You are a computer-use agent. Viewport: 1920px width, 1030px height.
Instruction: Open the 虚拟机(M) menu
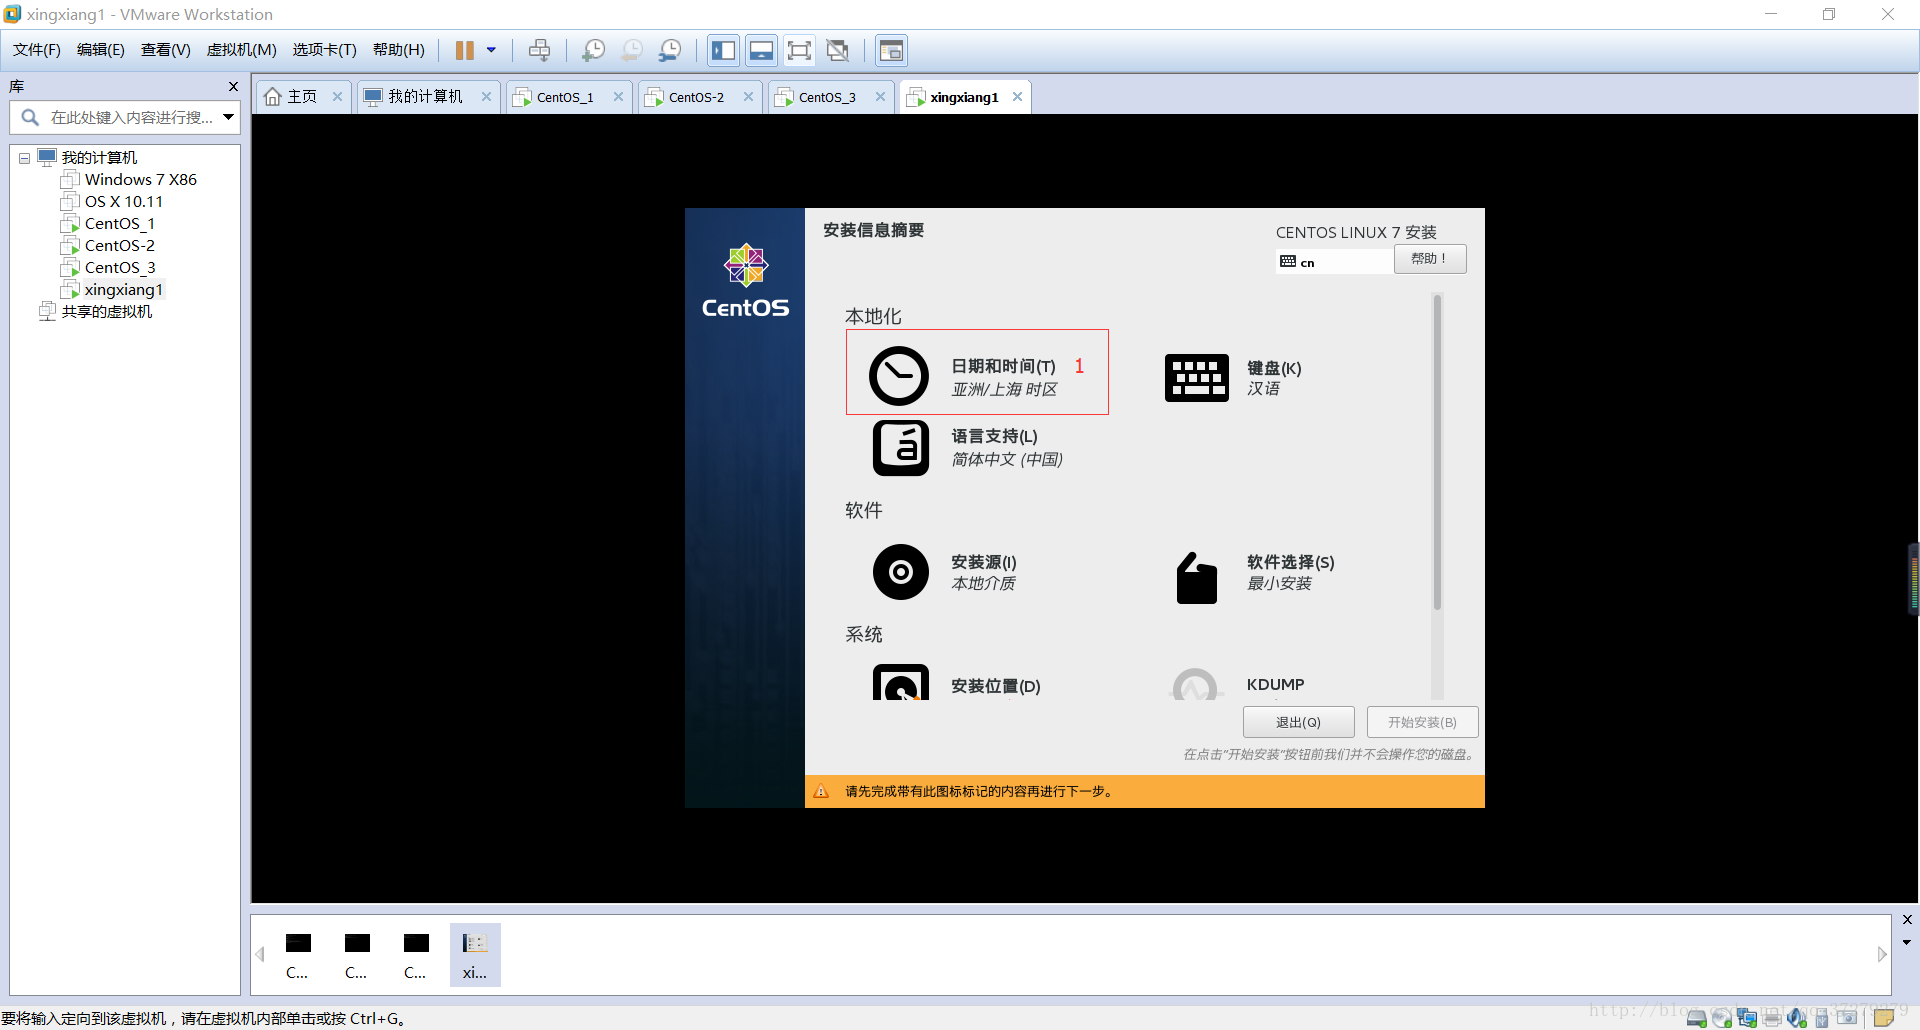tap(242, 50)
